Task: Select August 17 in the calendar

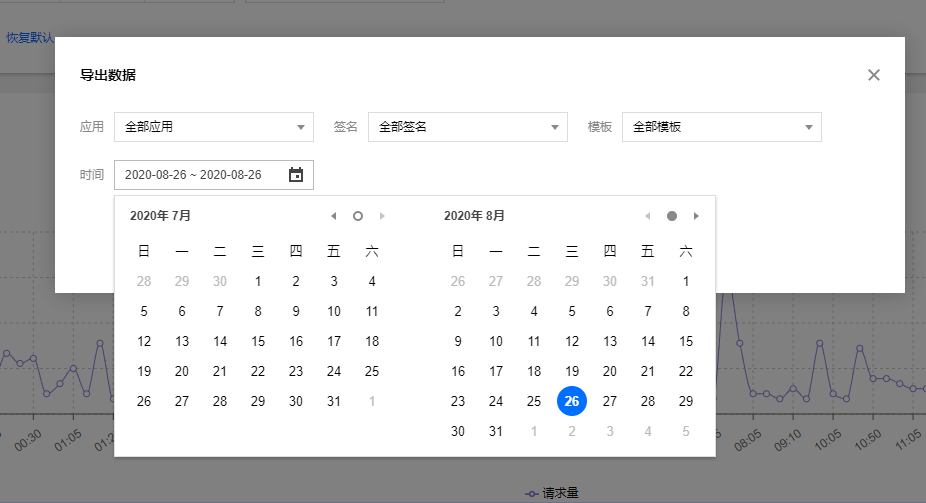Action: coord(496,371)
